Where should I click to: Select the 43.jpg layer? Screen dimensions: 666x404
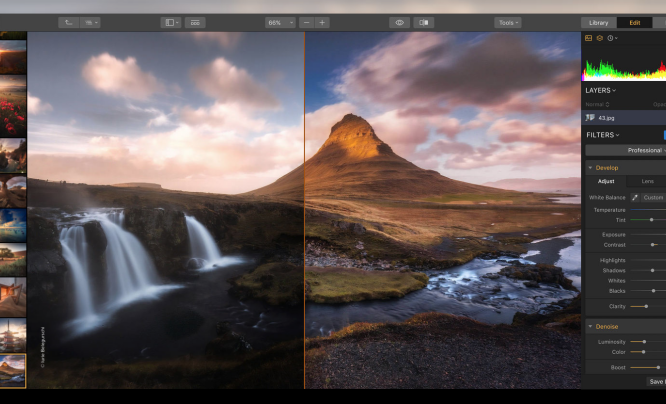[x=624, y=118]
